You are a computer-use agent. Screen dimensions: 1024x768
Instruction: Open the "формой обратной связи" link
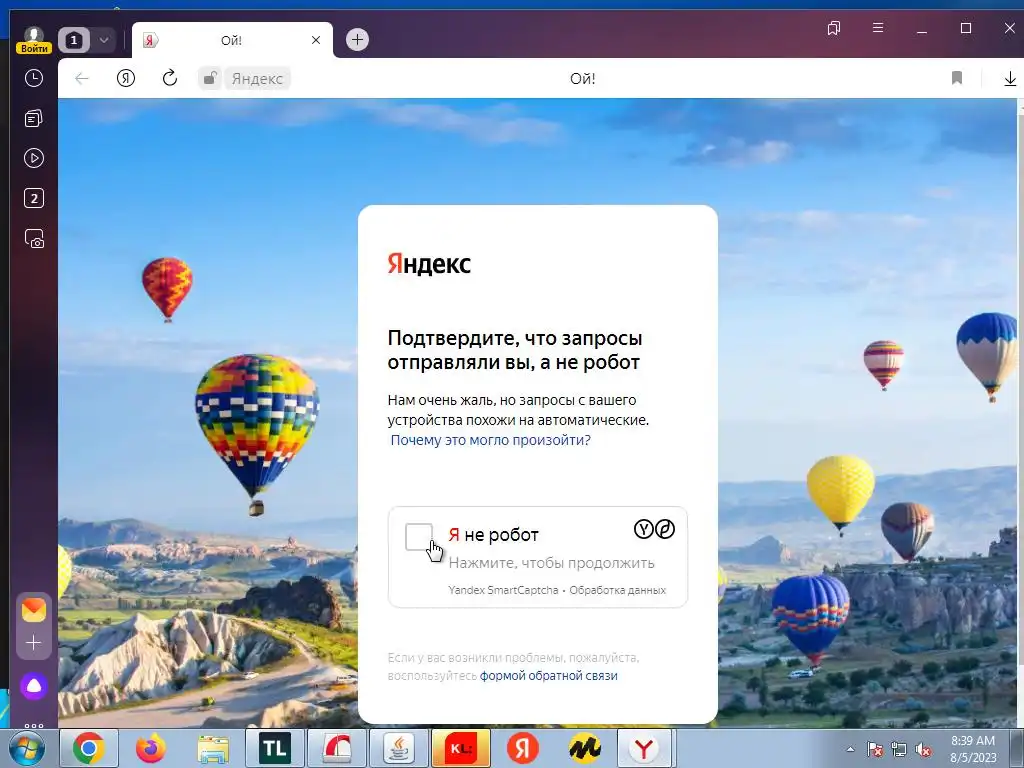click(549, 676)
